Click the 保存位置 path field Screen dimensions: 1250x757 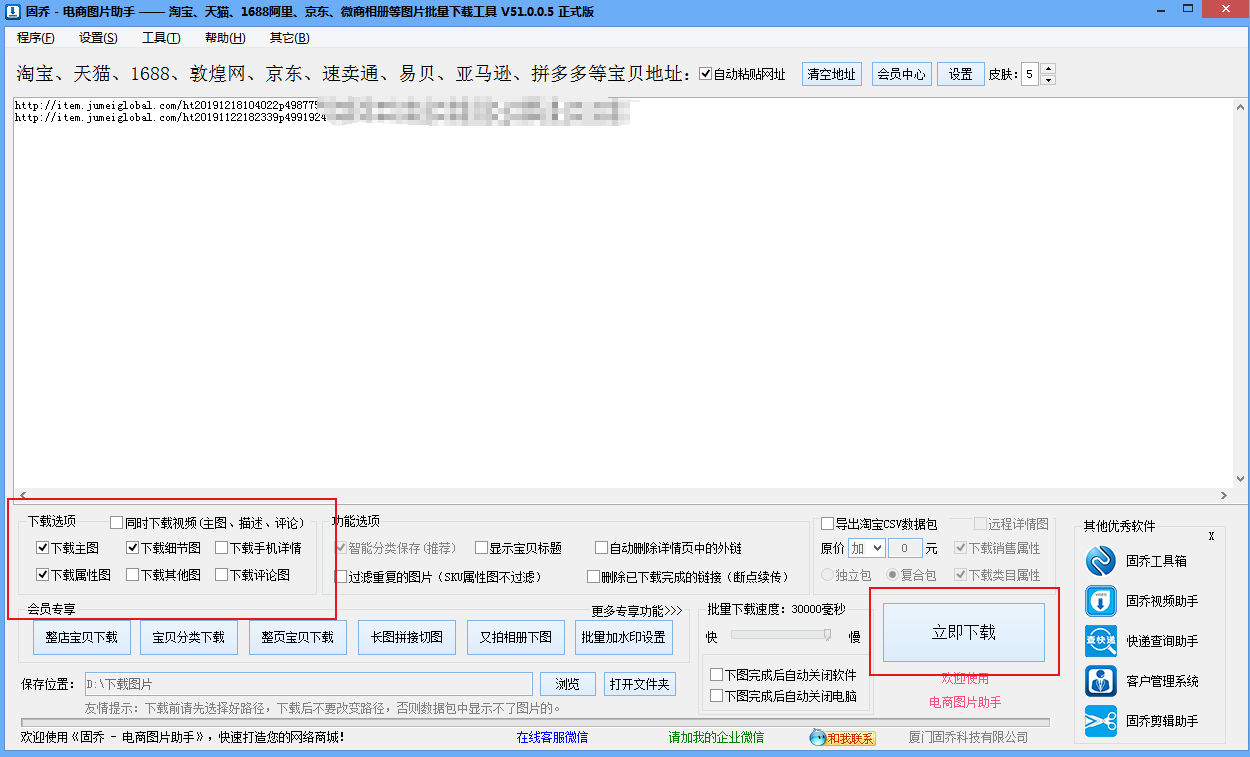tap(308, 684)
